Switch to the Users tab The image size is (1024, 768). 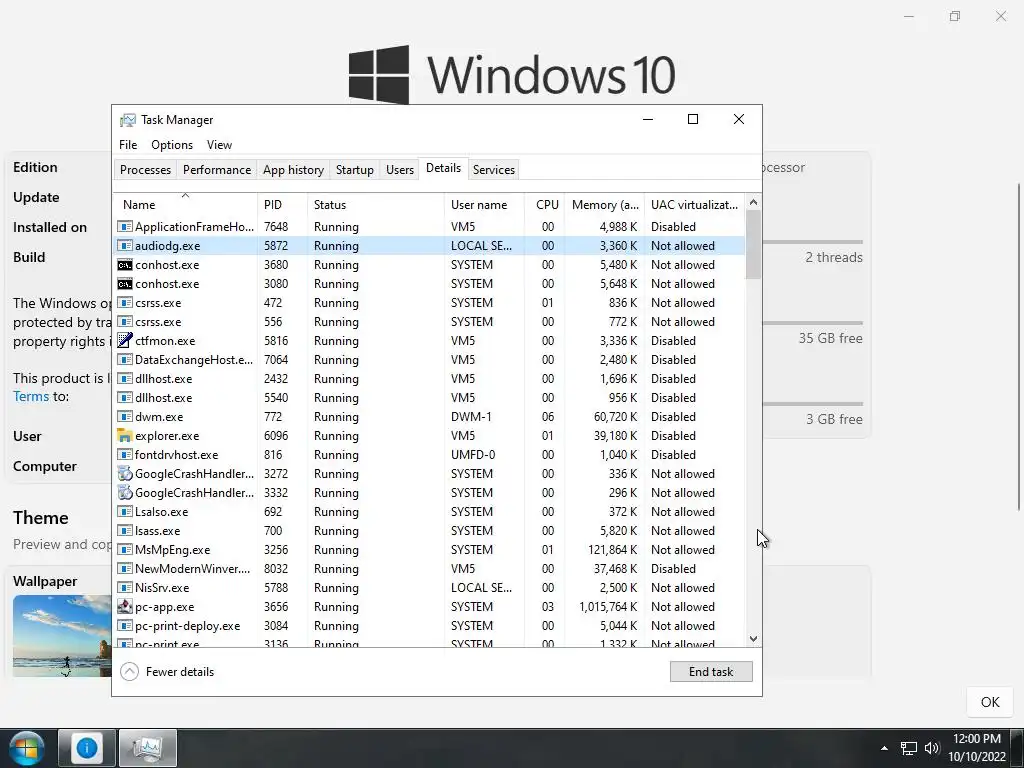pos(400,170)
